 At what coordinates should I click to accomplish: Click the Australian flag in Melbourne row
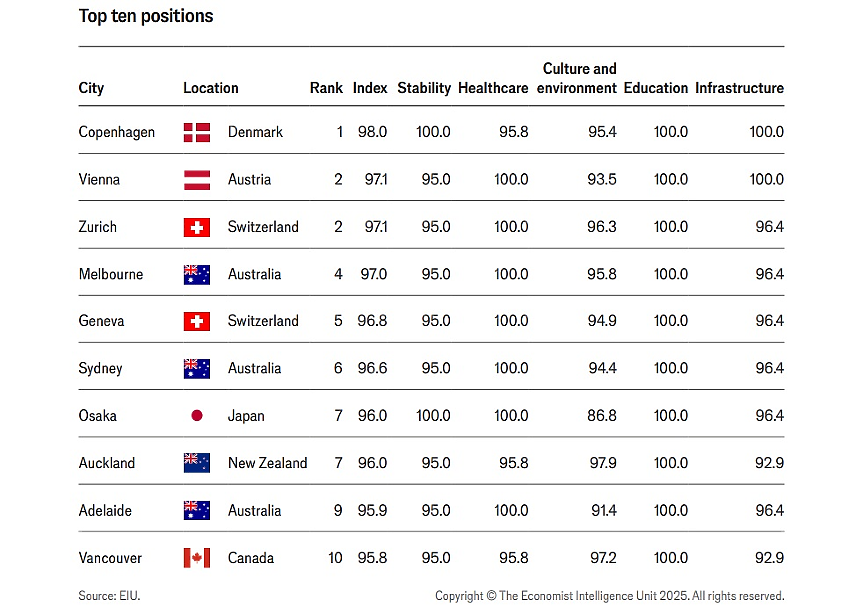(196, 275)
